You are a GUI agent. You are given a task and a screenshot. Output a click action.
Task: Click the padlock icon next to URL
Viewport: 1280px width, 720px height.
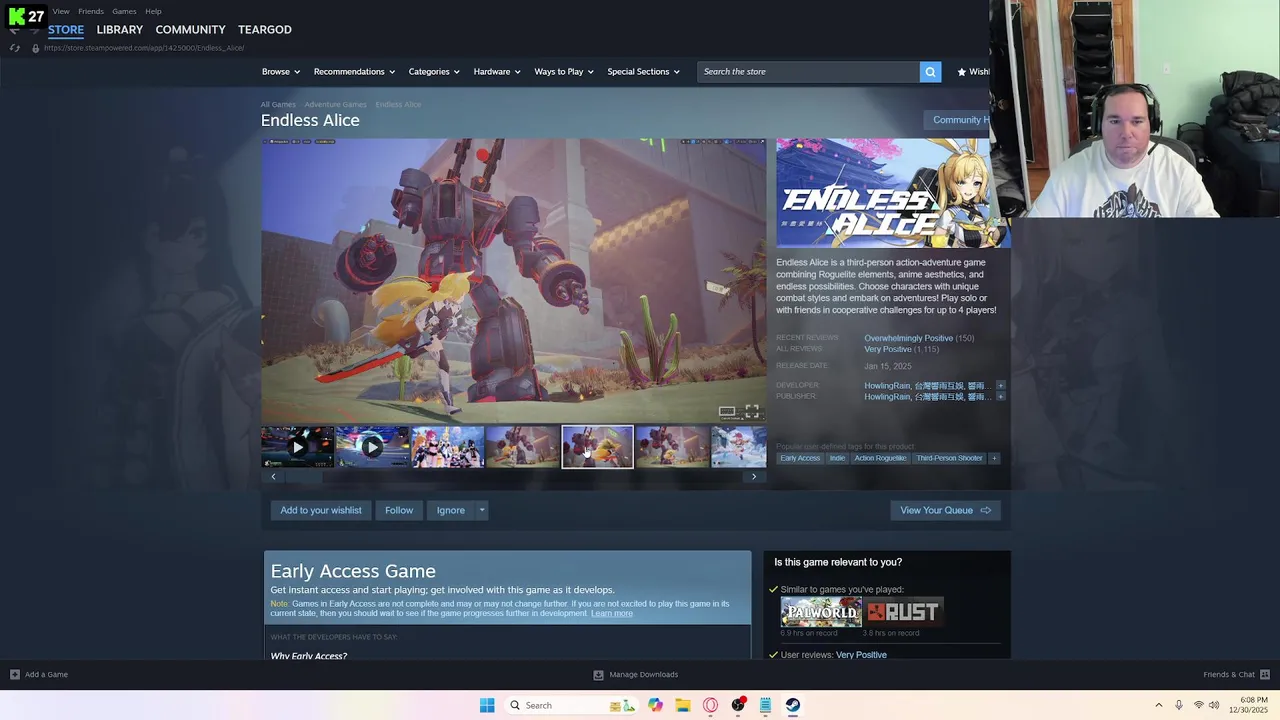click(x=35, y=48)
